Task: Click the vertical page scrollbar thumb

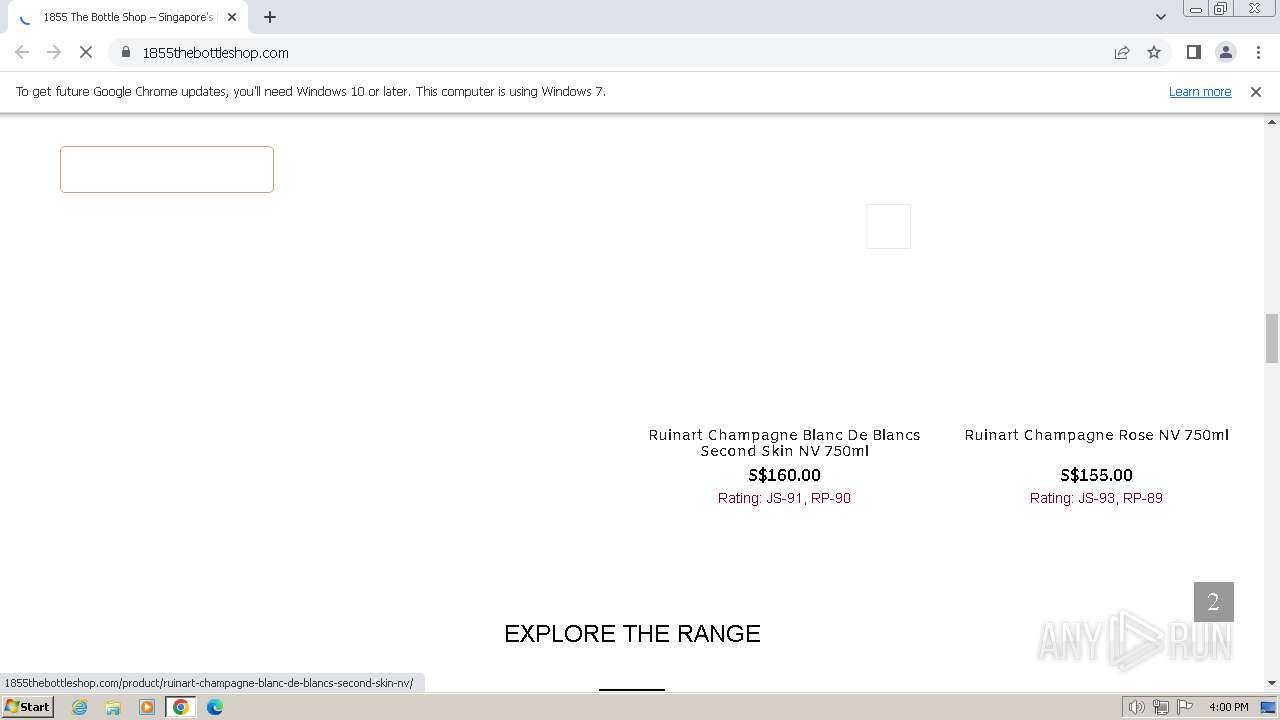Action: (1272, 338)
